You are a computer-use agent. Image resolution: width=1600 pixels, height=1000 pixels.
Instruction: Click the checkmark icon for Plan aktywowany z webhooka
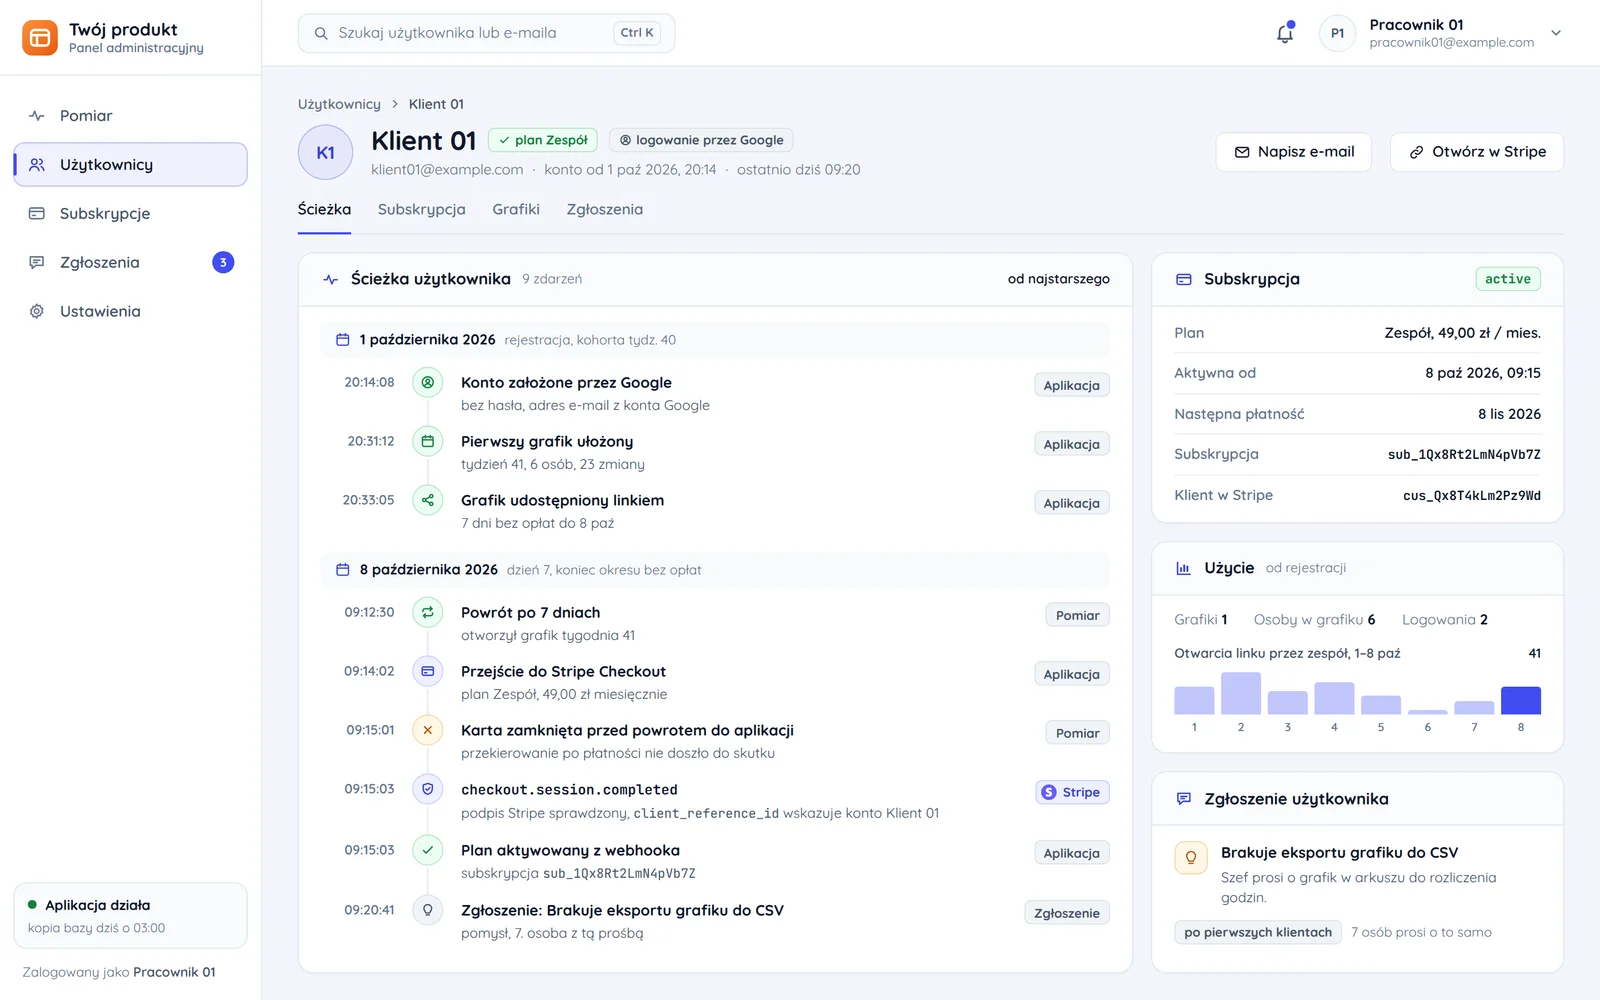pos(428,850)
